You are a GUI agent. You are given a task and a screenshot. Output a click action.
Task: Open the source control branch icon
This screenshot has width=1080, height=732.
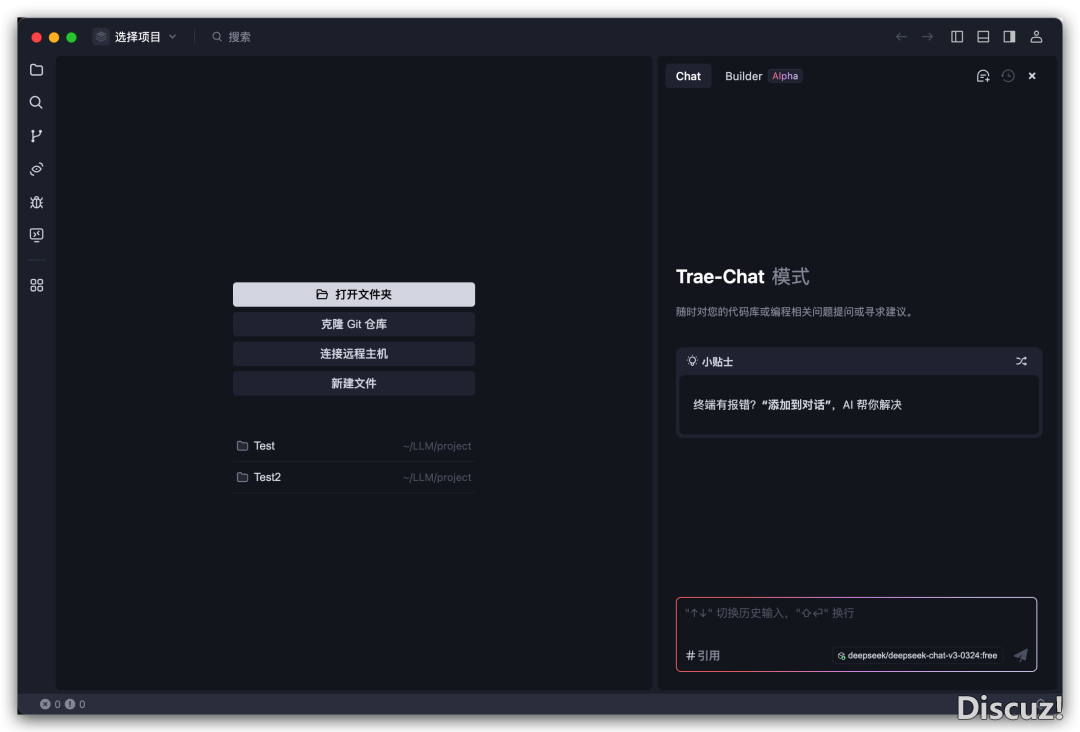click(37, 136)
